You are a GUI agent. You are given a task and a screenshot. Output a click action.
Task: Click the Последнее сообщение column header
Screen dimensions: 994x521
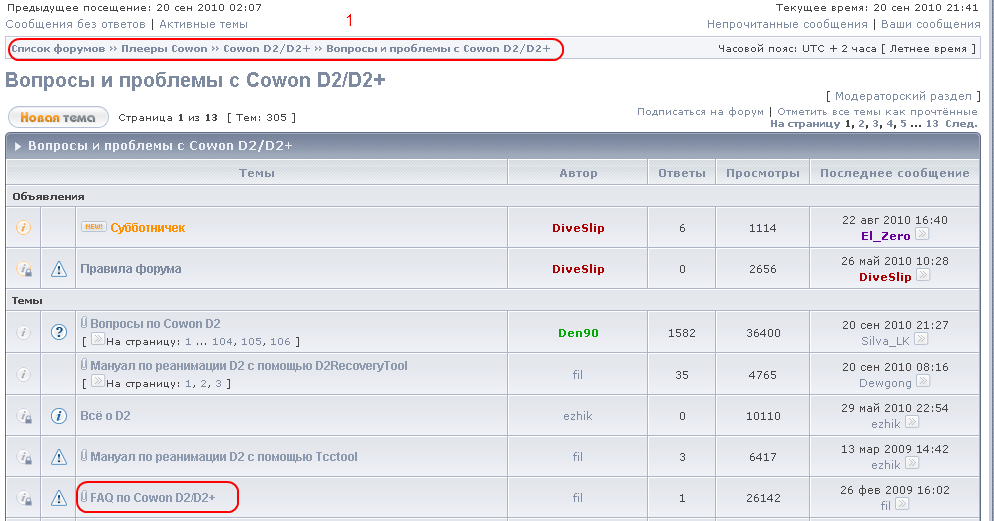coord(894,173)
